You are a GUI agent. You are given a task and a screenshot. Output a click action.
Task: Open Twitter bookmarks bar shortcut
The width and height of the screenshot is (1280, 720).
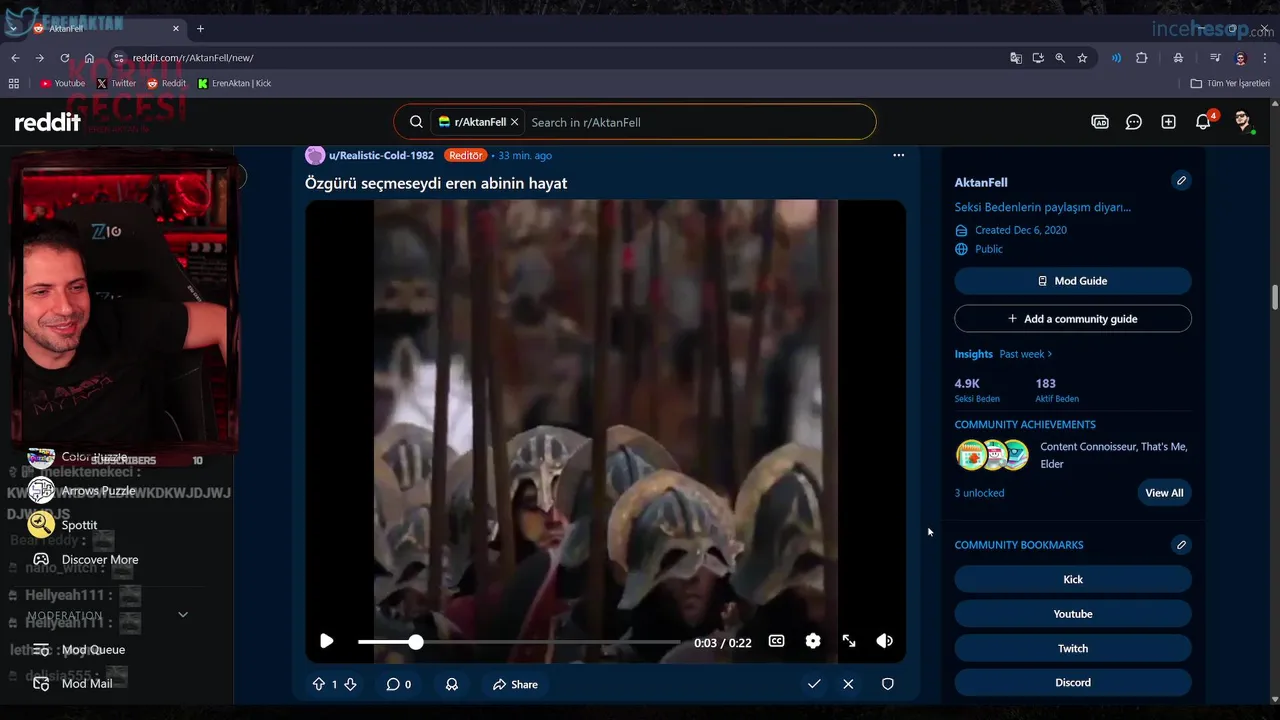click(x=116, y=83)
